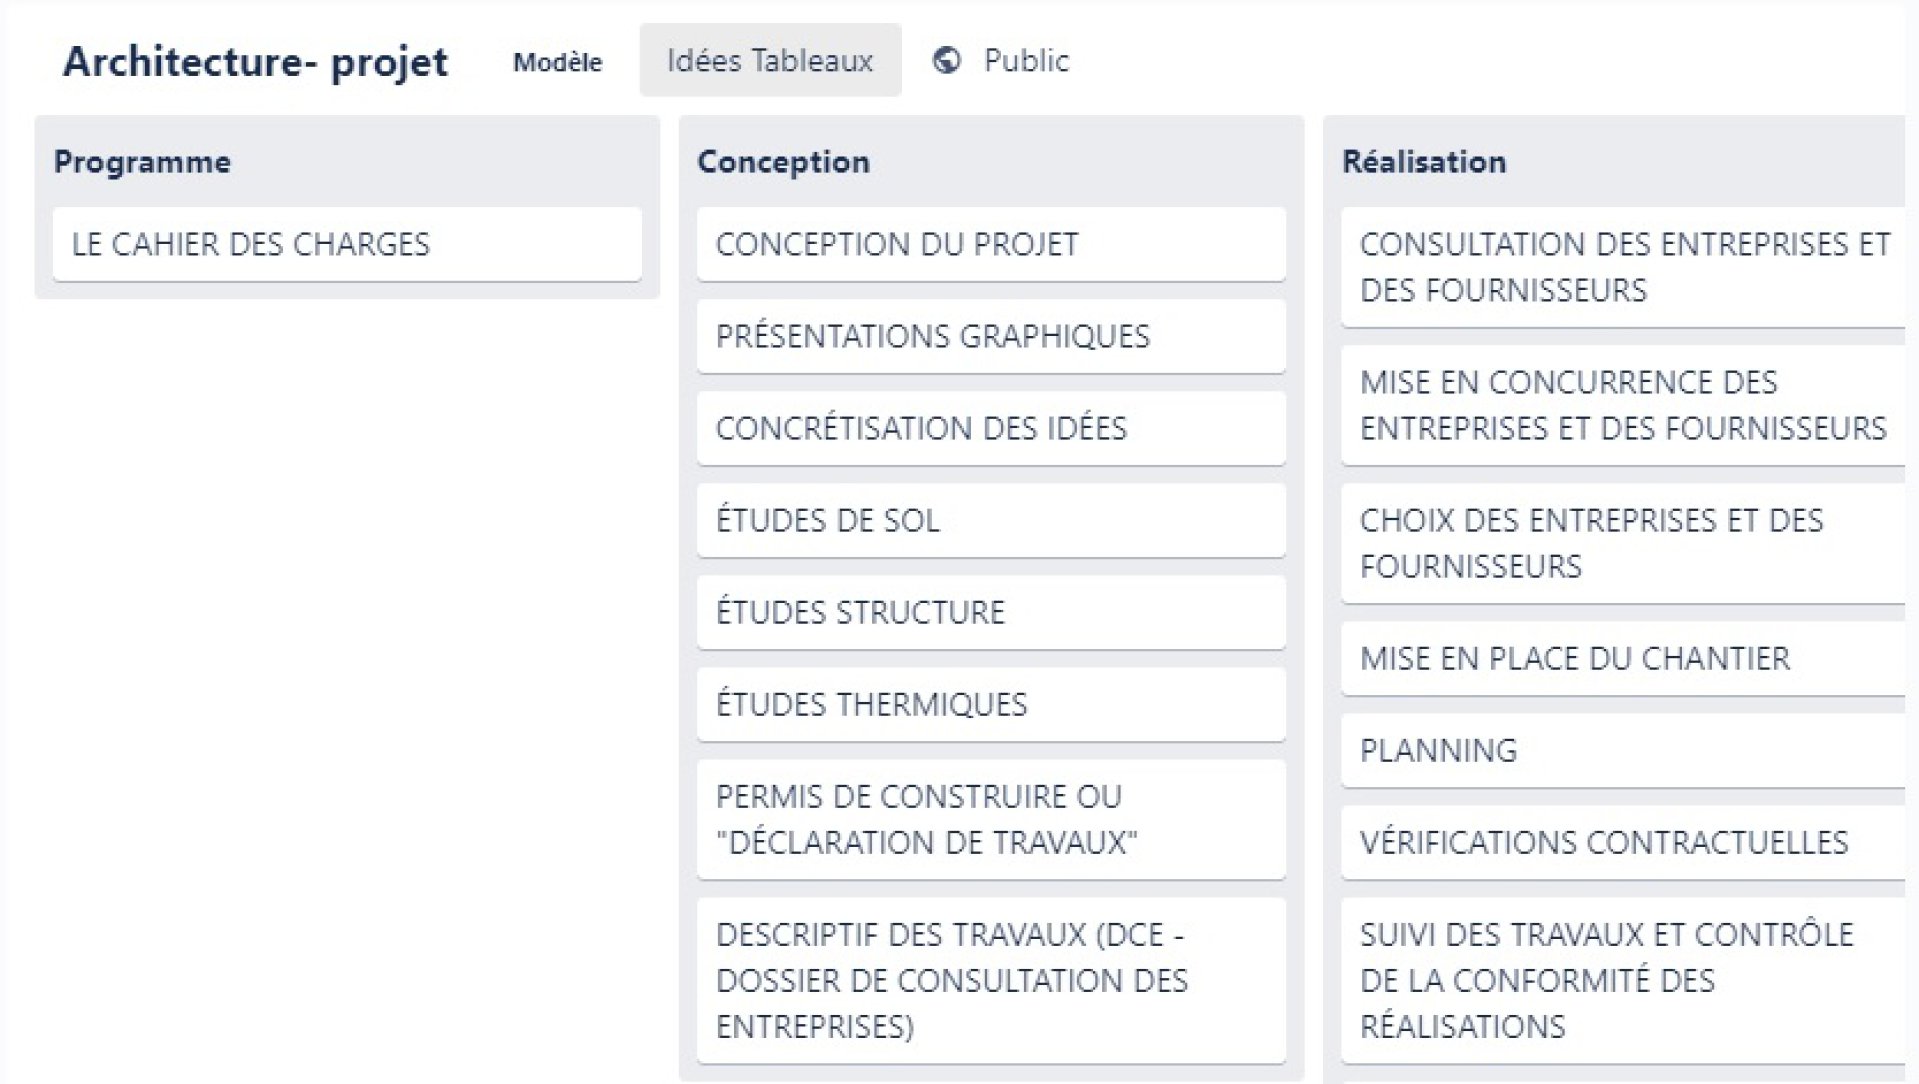The image size is (1919, 1084).
Task: Open the PLANNING card
Action: pos(1623,750)
